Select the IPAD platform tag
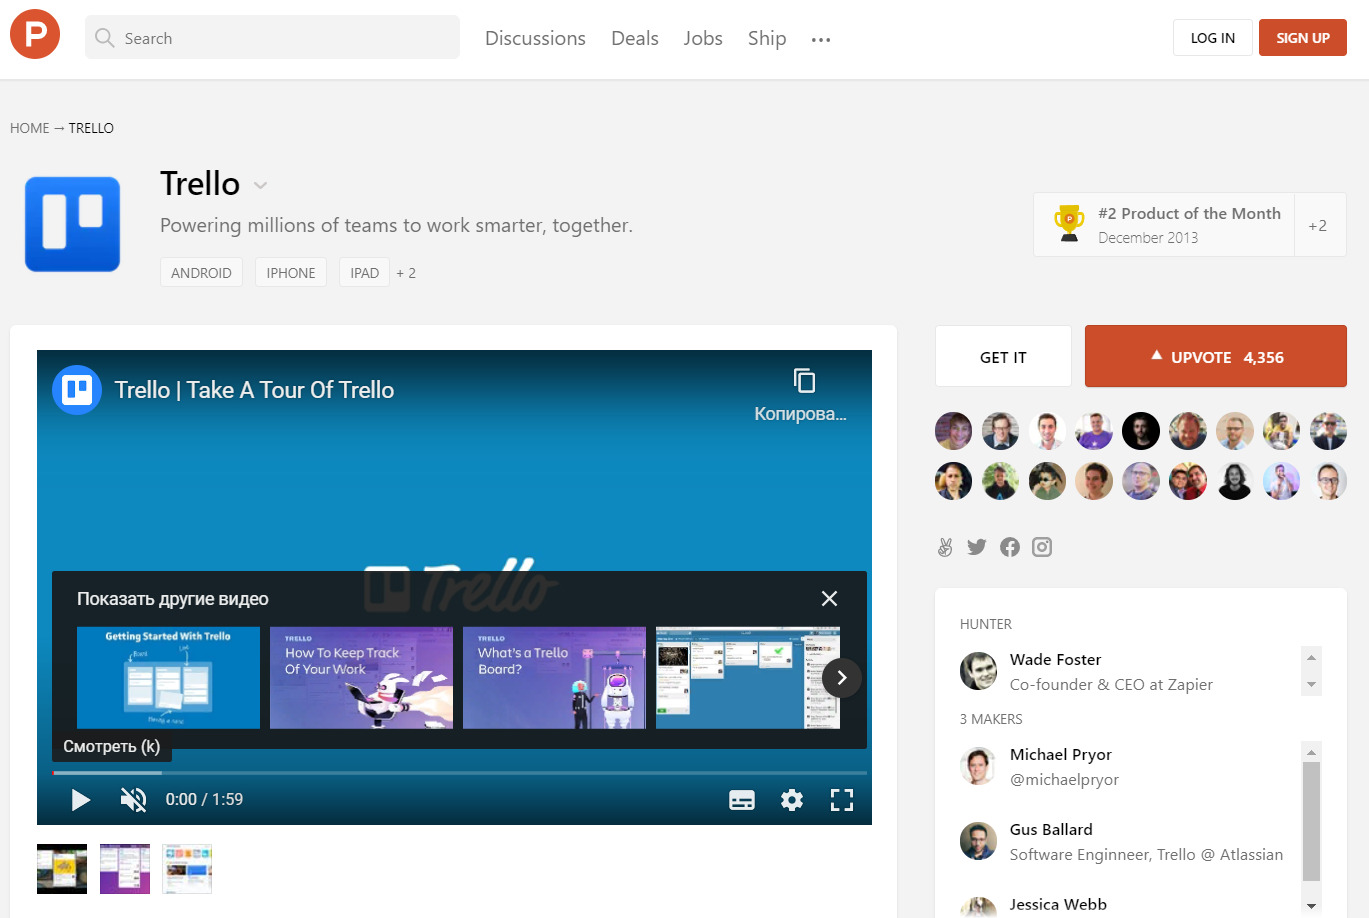This screenshot has height=918, width=1369. point(365,272)
